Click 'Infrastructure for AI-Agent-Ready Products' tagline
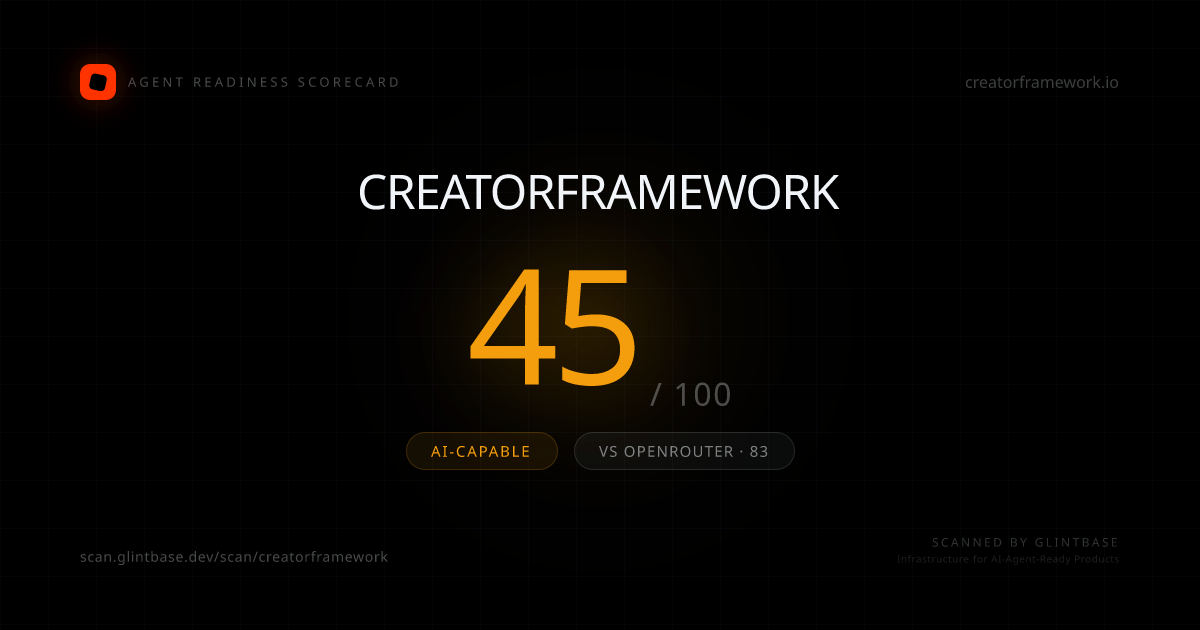The height and width of the screenshot is (630, 1200). (x=1008, y=559)
